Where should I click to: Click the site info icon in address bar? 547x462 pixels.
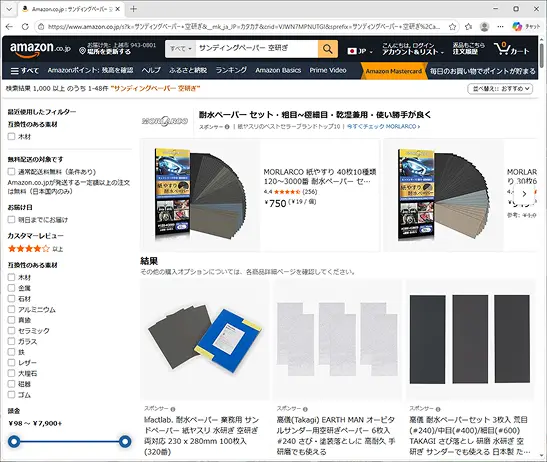coord(41,27)
